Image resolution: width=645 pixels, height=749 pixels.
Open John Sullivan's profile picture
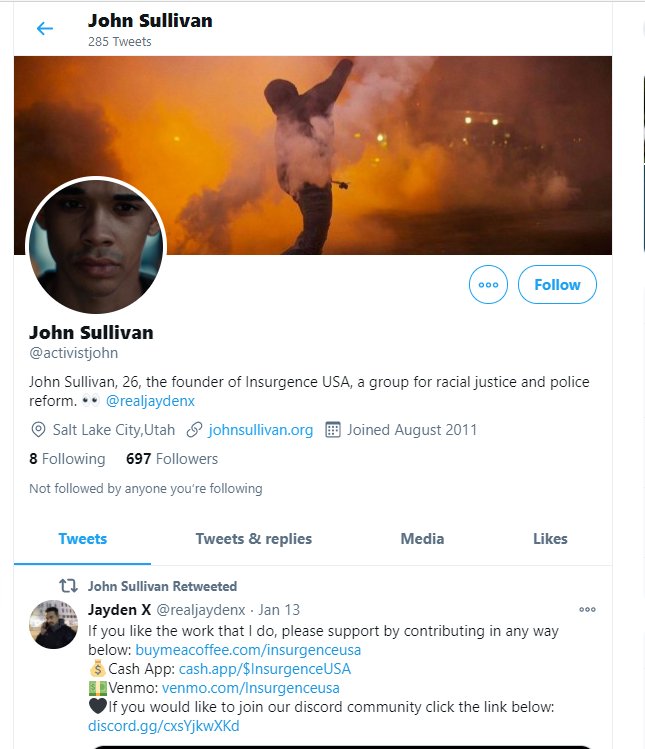pos(95,246)
